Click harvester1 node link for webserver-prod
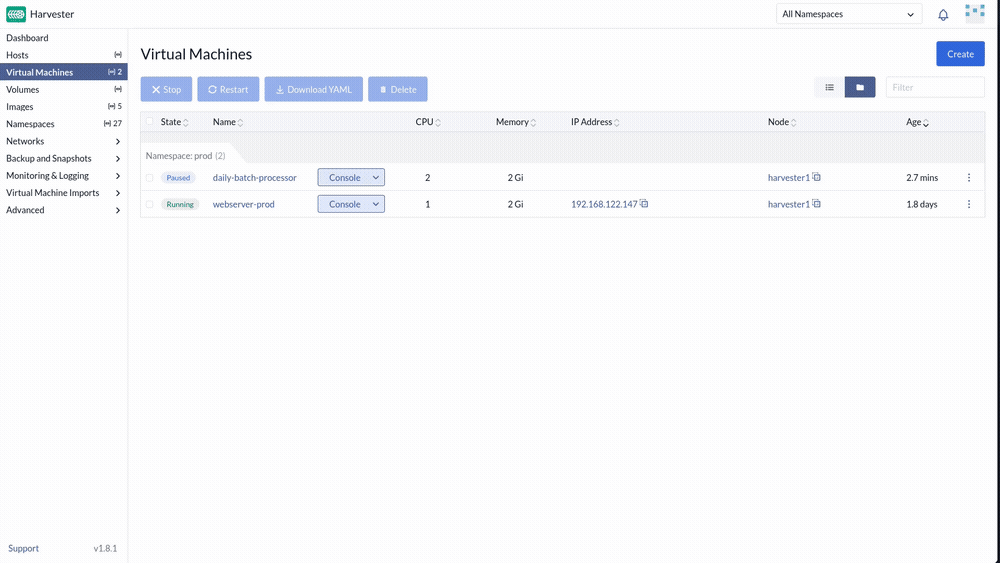The width and height of the screenshot is (1000, 563). 788,204
